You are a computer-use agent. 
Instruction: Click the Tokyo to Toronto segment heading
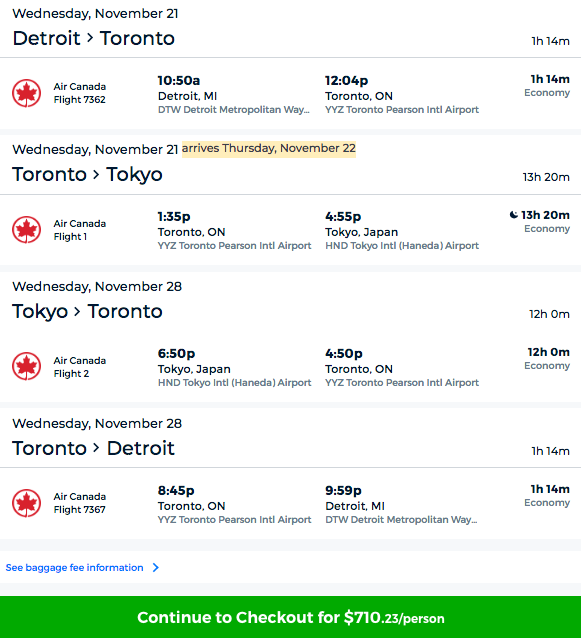click(x=87, y=311)
